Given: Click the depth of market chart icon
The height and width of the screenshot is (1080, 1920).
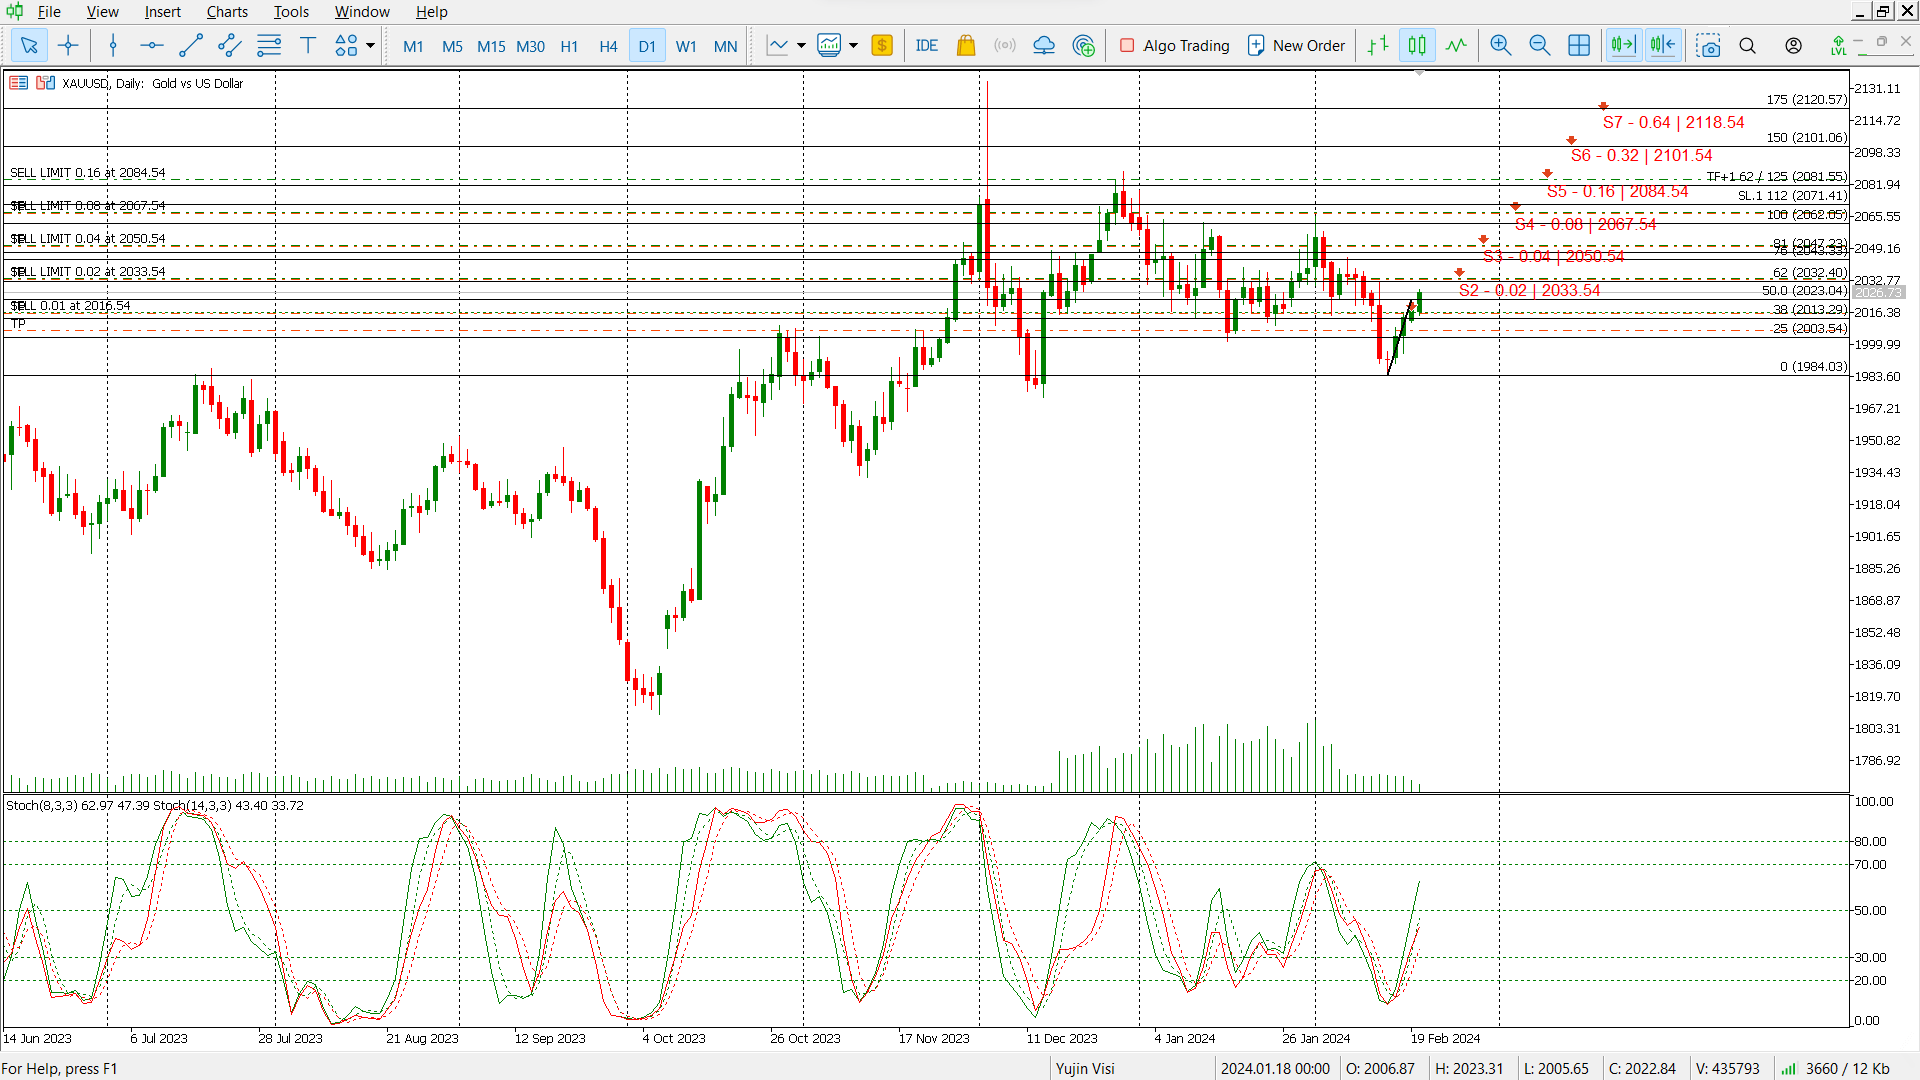Looking at the screenshot, I should [x=45, y=83].
